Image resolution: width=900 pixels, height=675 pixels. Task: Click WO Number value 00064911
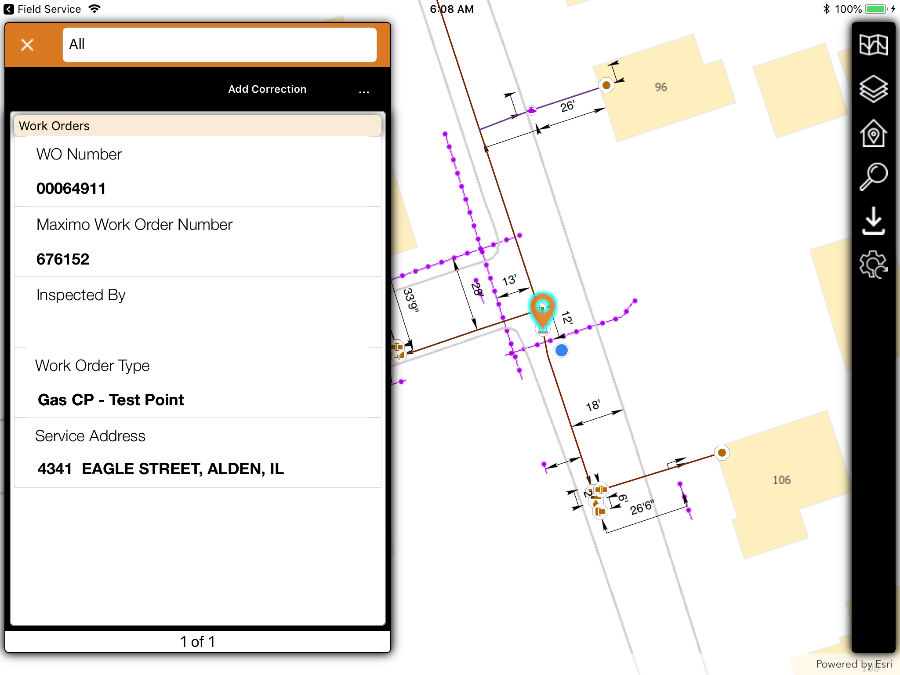pyautogui.click(x=71, y=189)
